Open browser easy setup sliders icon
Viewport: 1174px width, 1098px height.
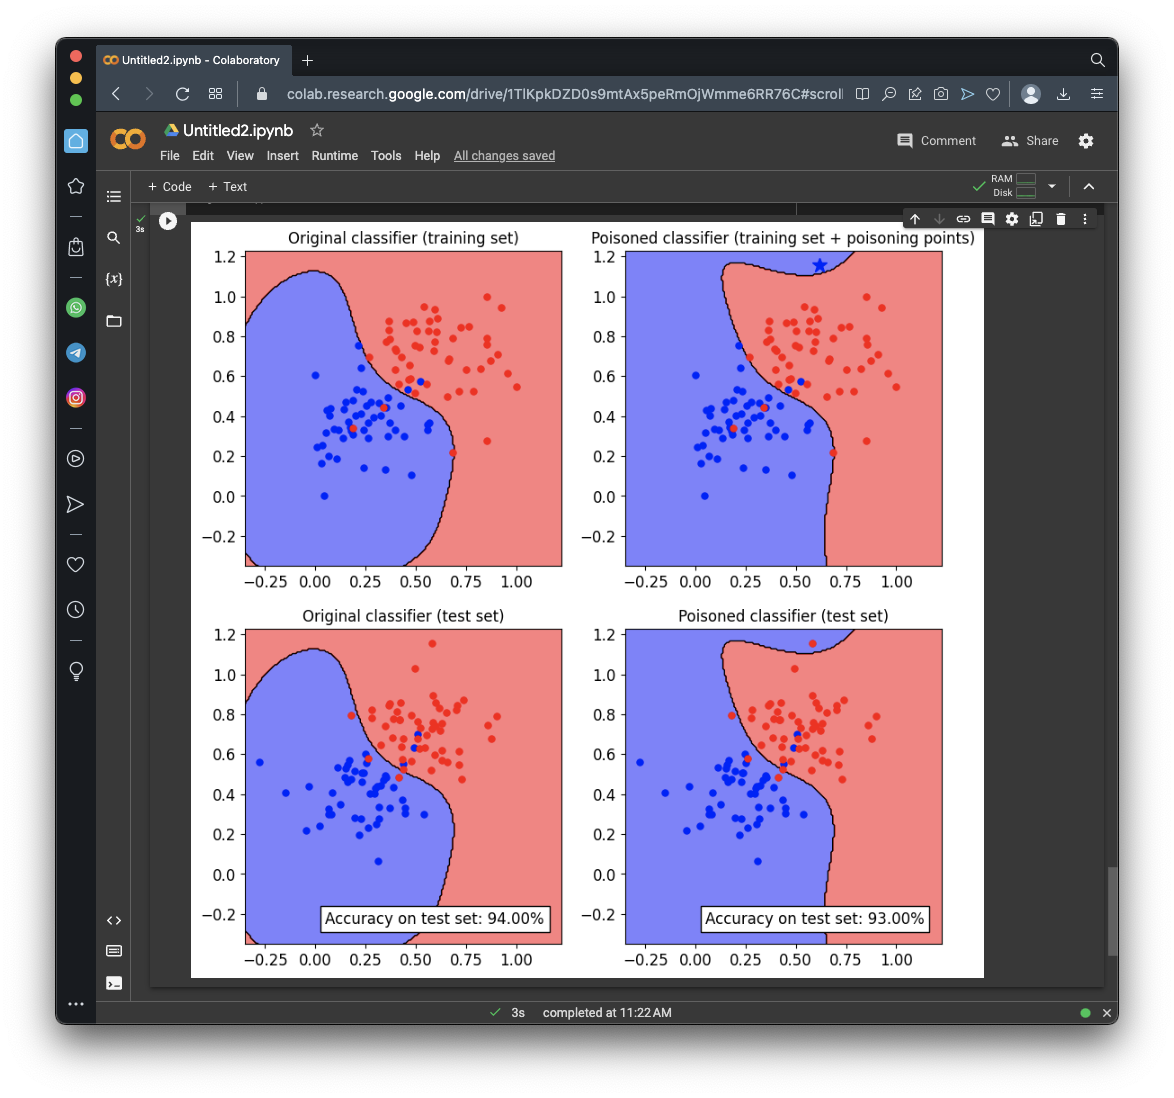click(1097, 94)
